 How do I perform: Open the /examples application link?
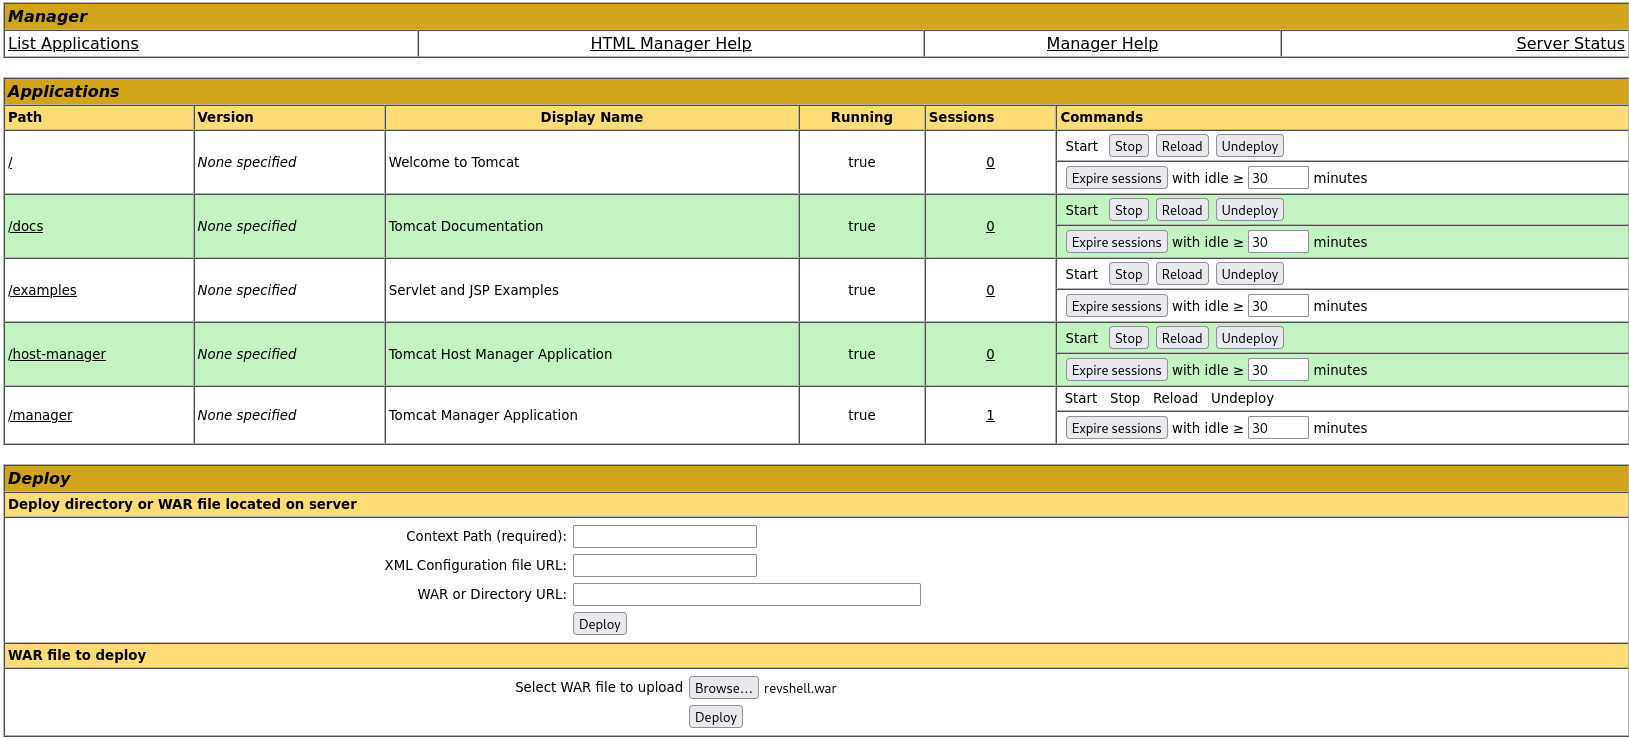click(x=42, y=290)
